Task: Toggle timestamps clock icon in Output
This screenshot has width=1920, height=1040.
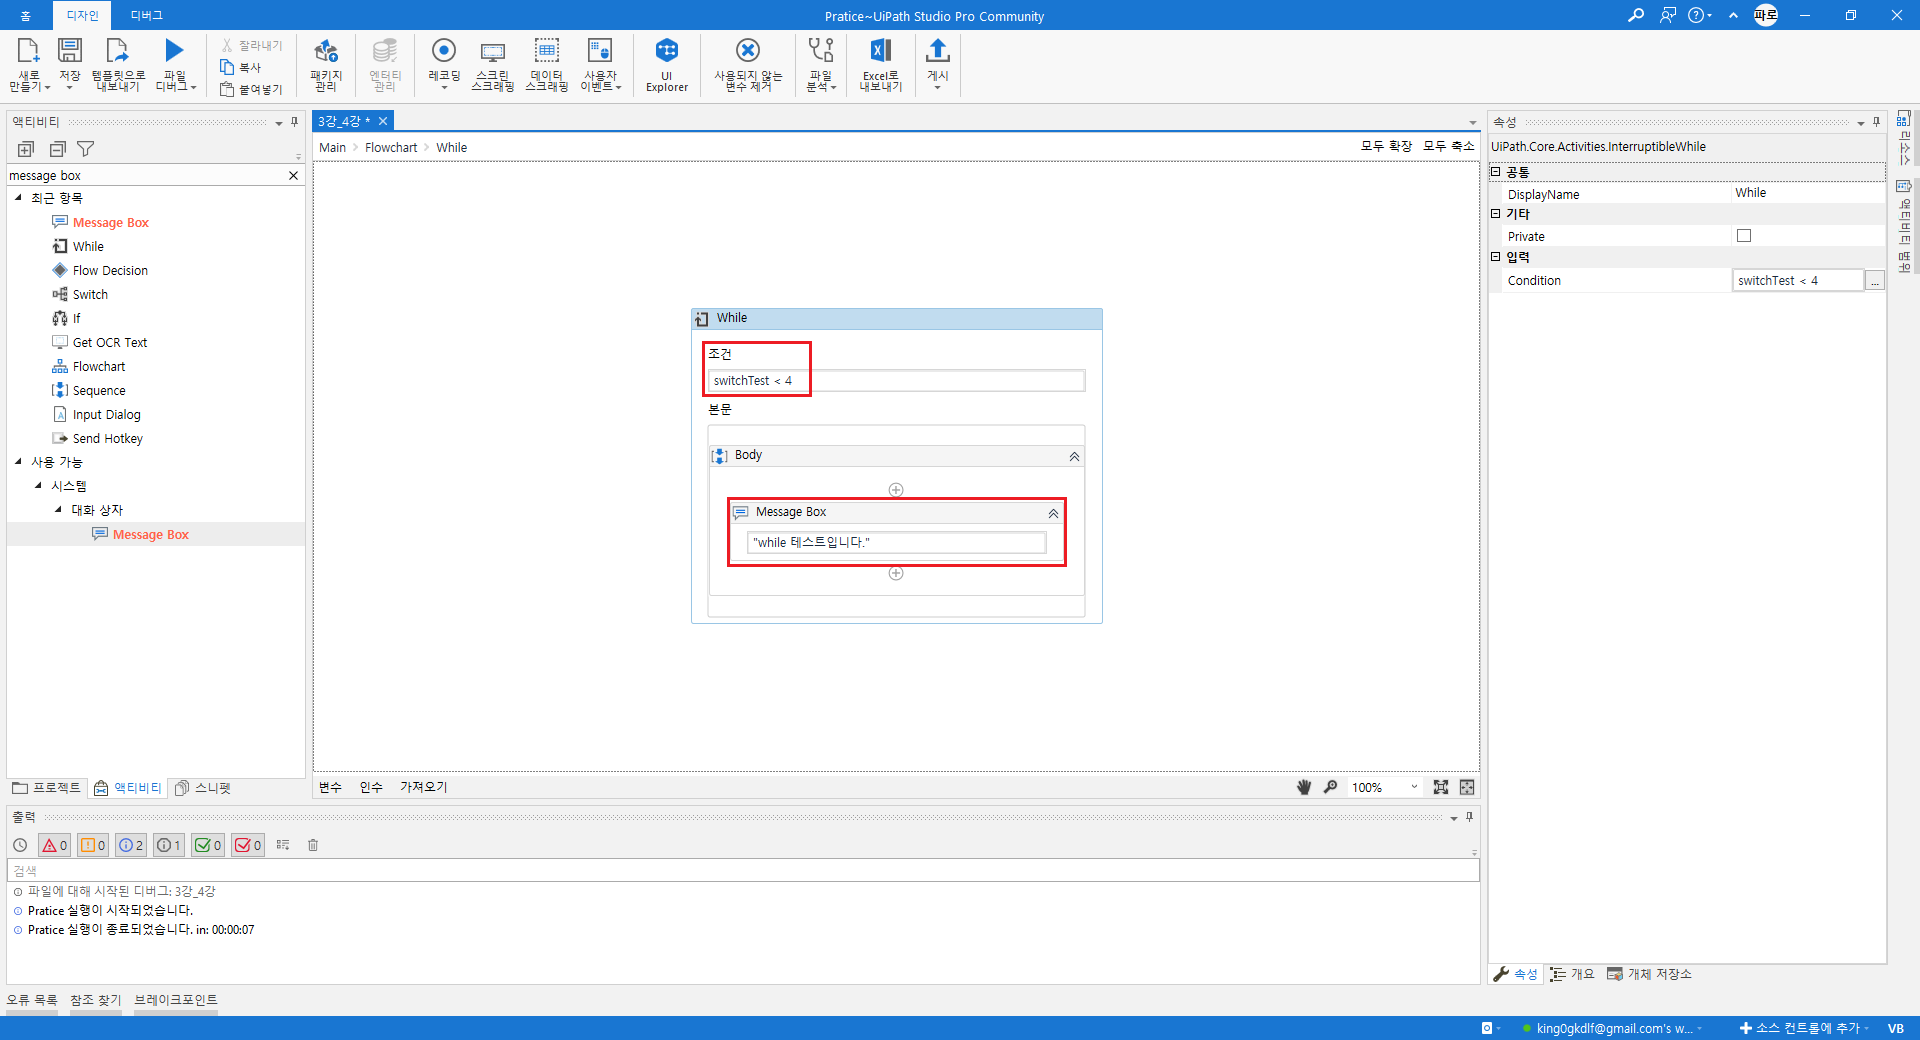Action: point(20,845)
